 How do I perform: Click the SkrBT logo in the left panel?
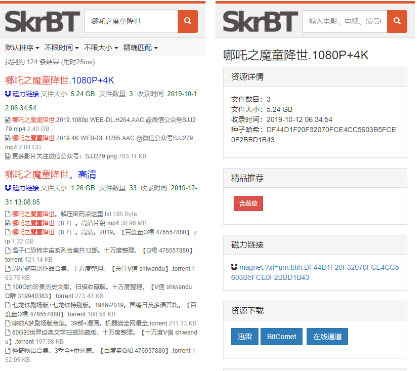(x=42, y=22)
